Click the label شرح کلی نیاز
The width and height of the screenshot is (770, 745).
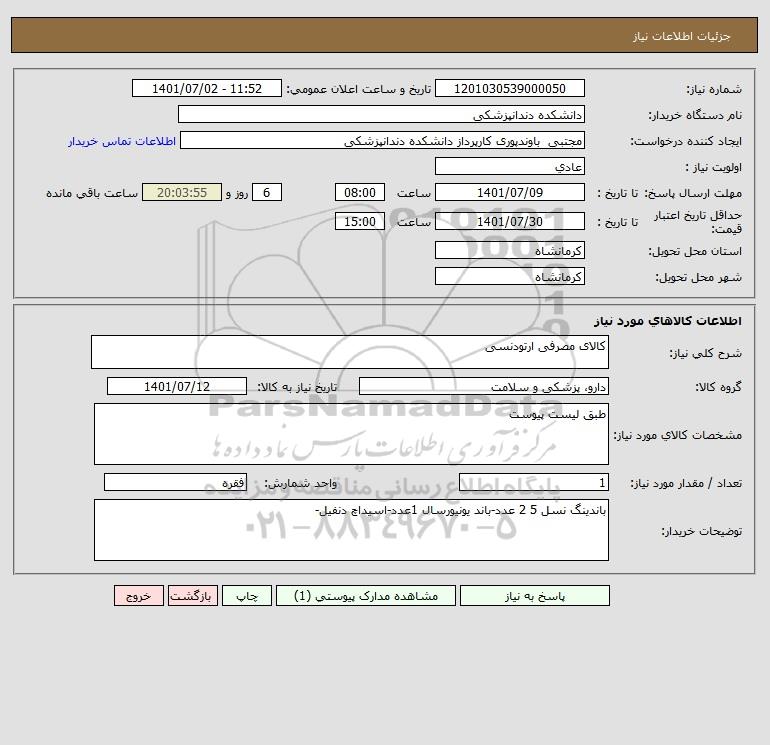706,353
